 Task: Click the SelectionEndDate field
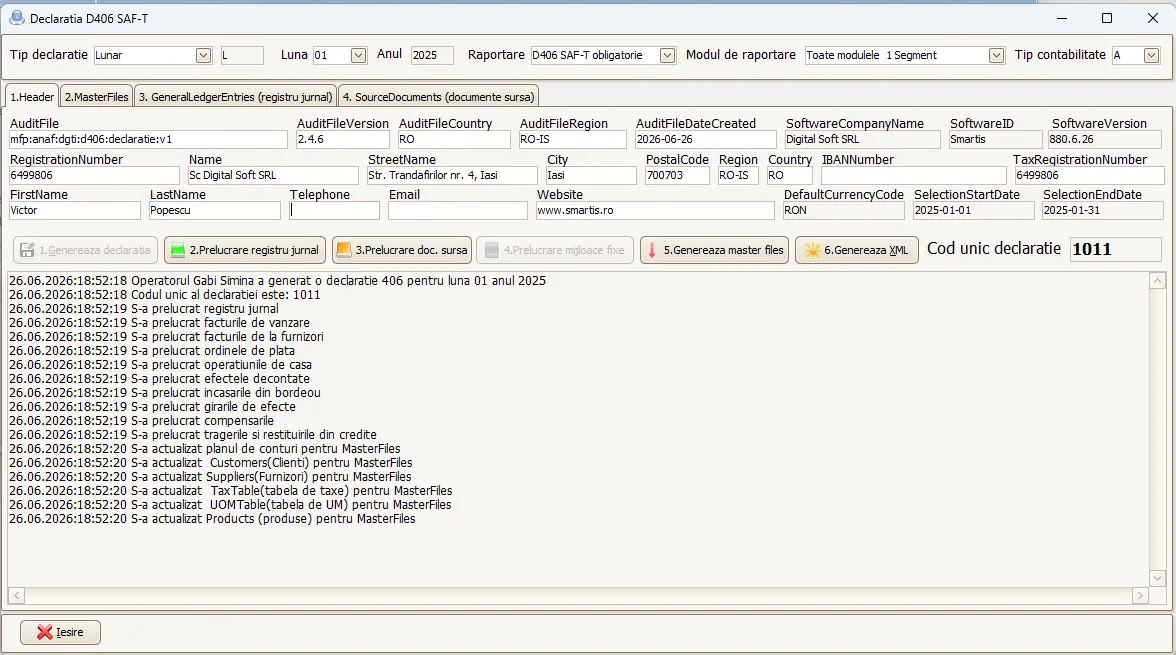1102,211
